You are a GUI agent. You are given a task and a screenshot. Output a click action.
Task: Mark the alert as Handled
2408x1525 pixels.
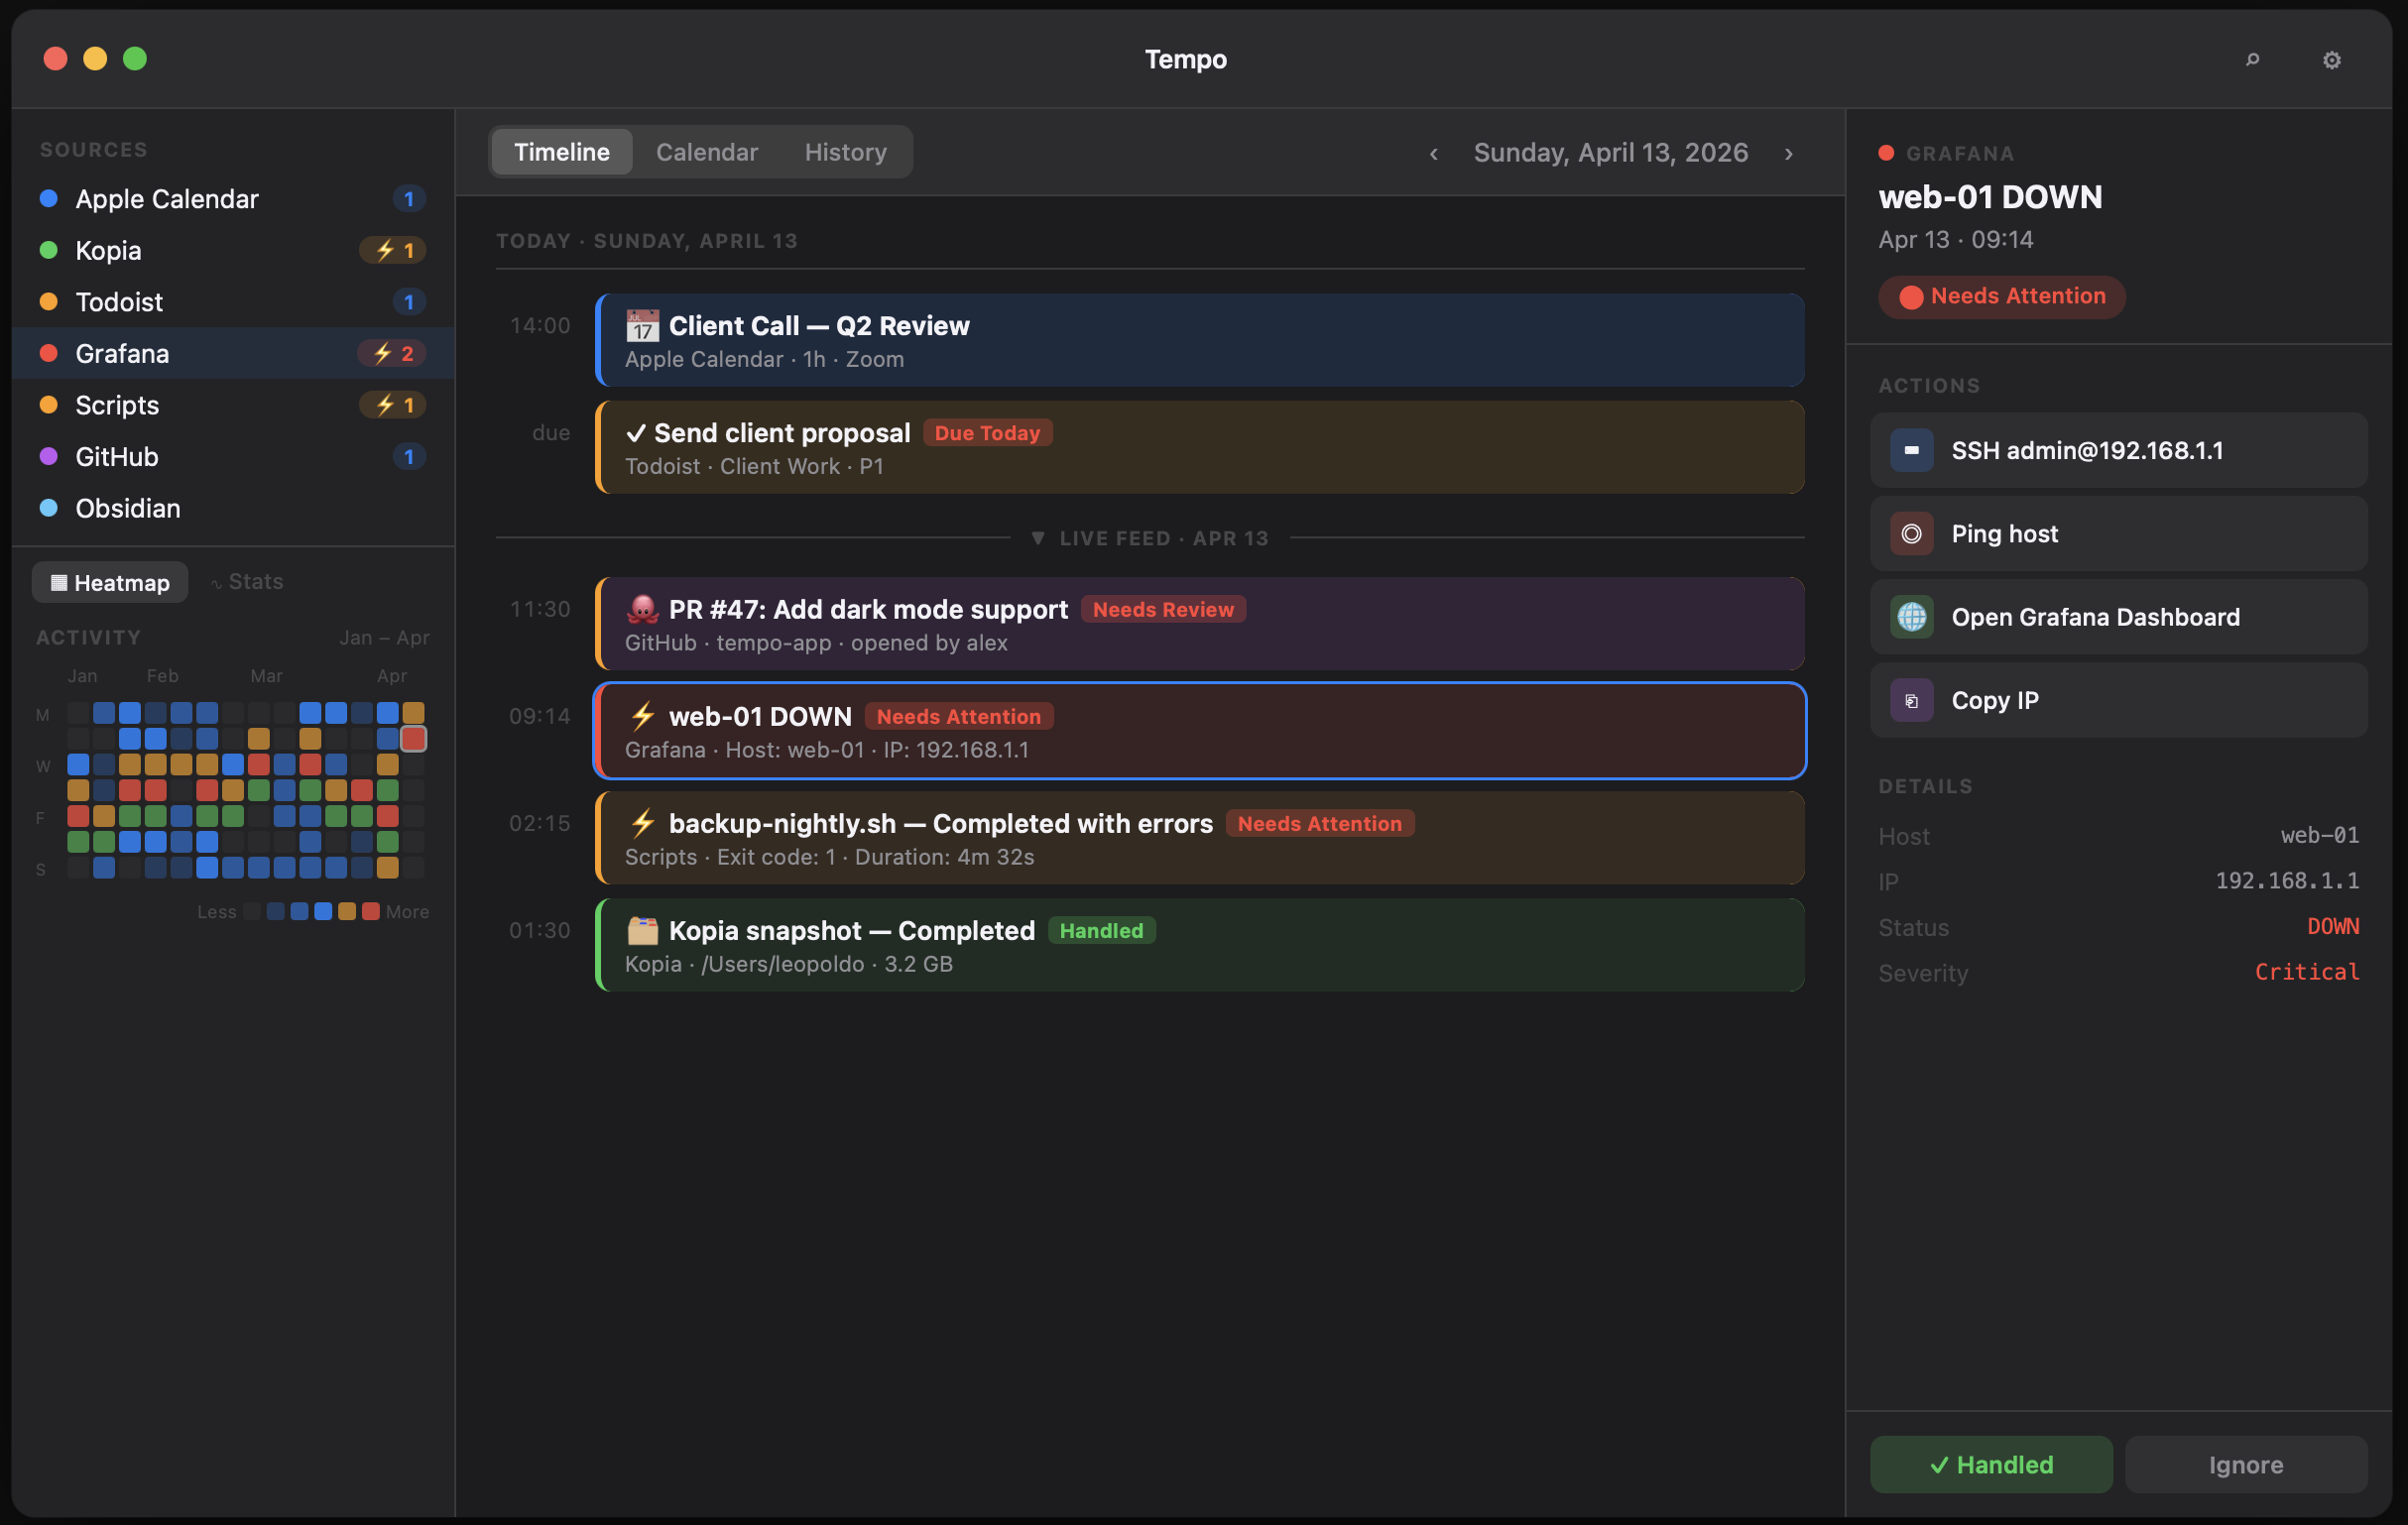pos(1990,1464)
